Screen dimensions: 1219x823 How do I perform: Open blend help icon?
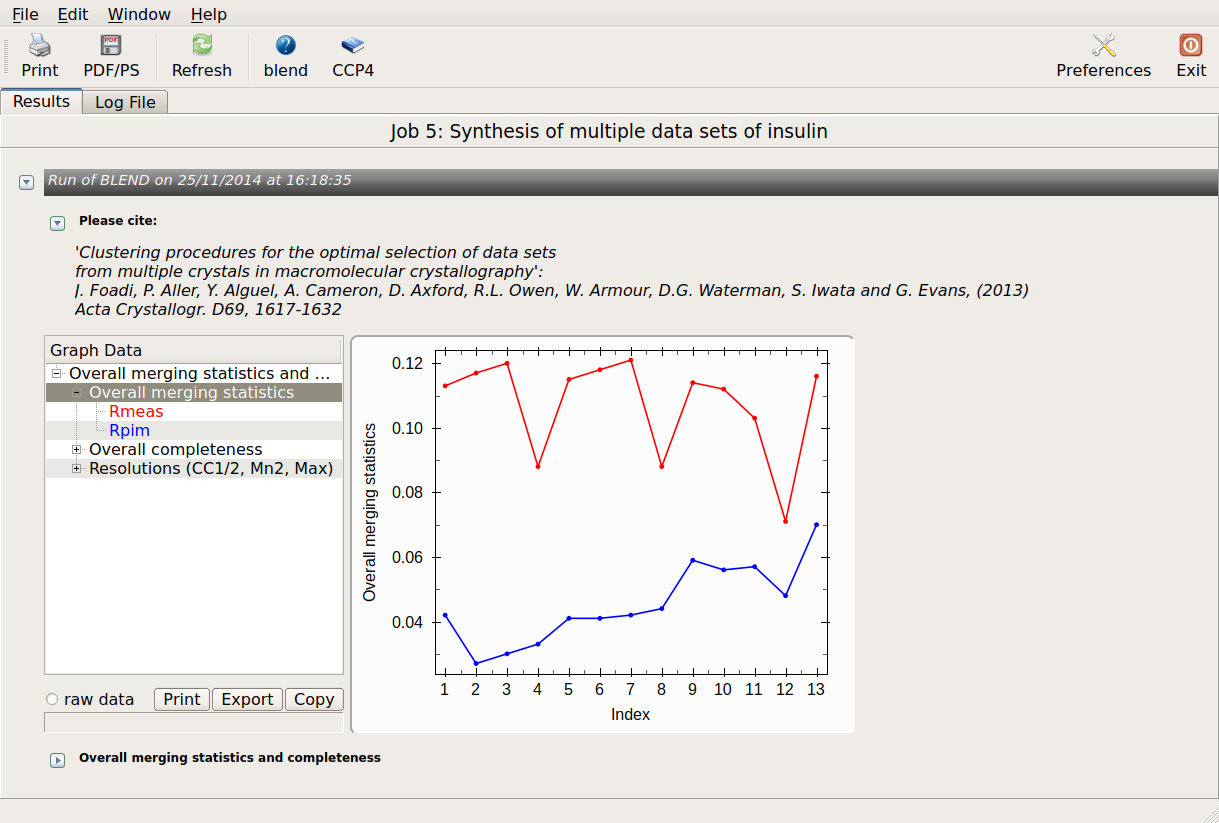click(x=285, y=46)
